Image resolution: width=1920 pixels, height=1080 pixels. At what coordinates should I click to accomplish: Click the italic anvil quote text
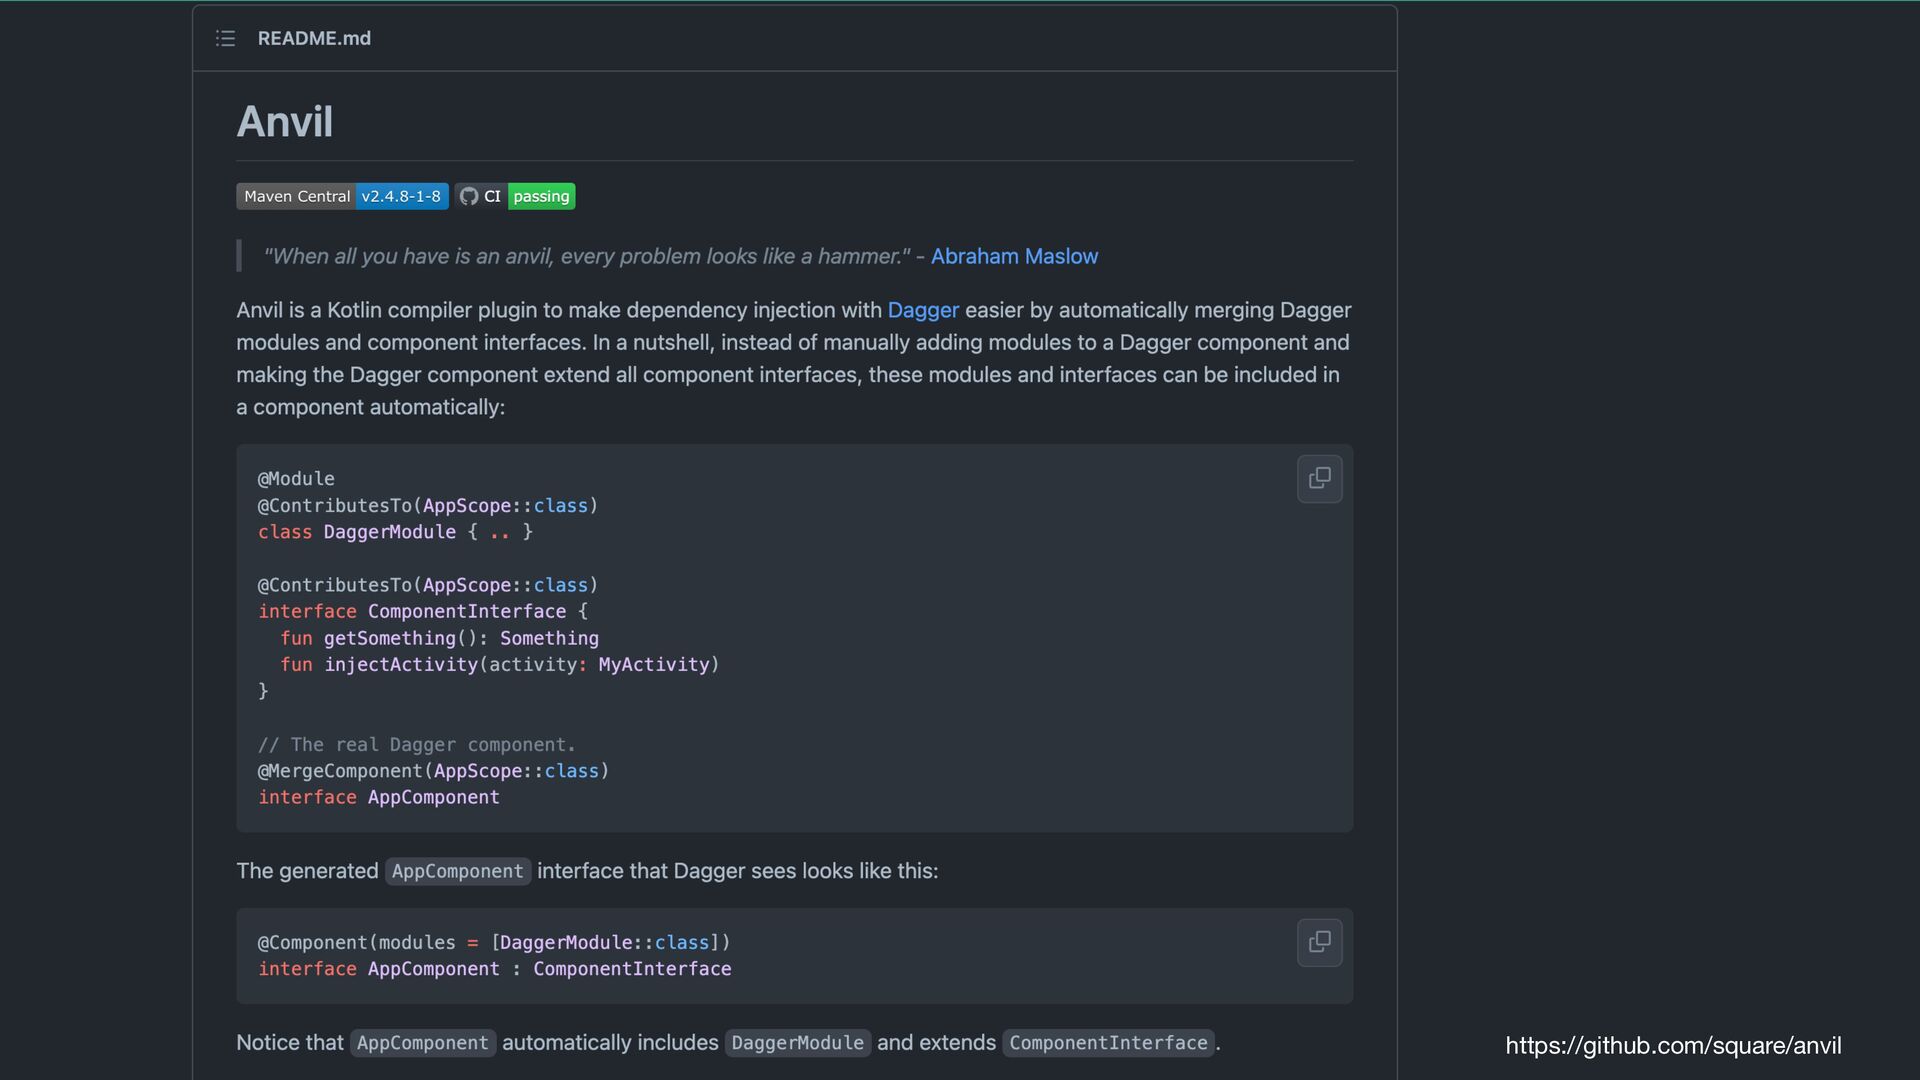pyautogui.click(x=586, y=256)
